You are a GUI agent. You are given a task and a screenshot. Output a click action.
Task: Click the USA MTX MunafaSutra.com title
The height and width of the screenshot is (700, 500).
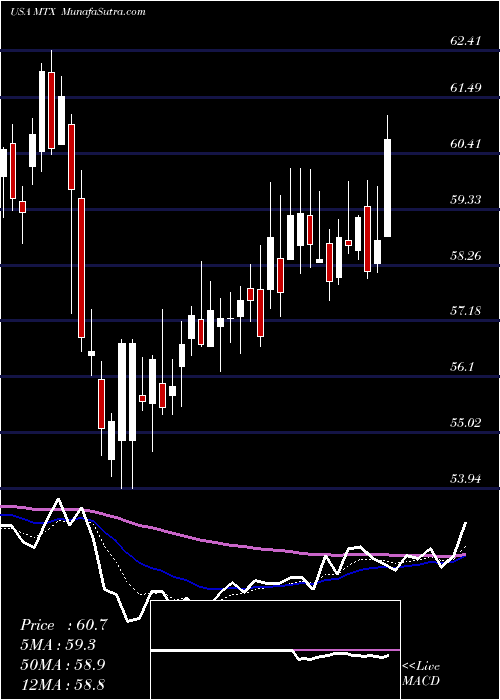coord(78,12)
